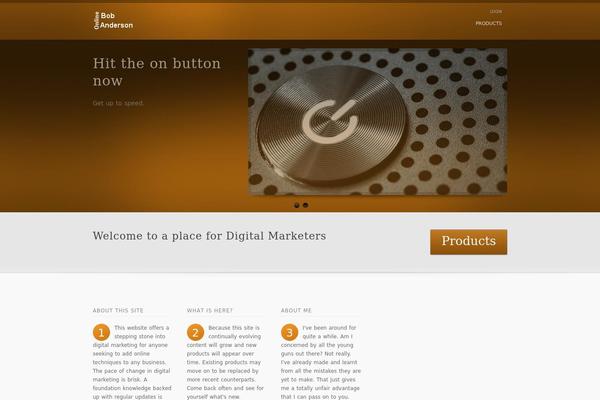Click the About Me paragraph text

[x=321, y=362]
